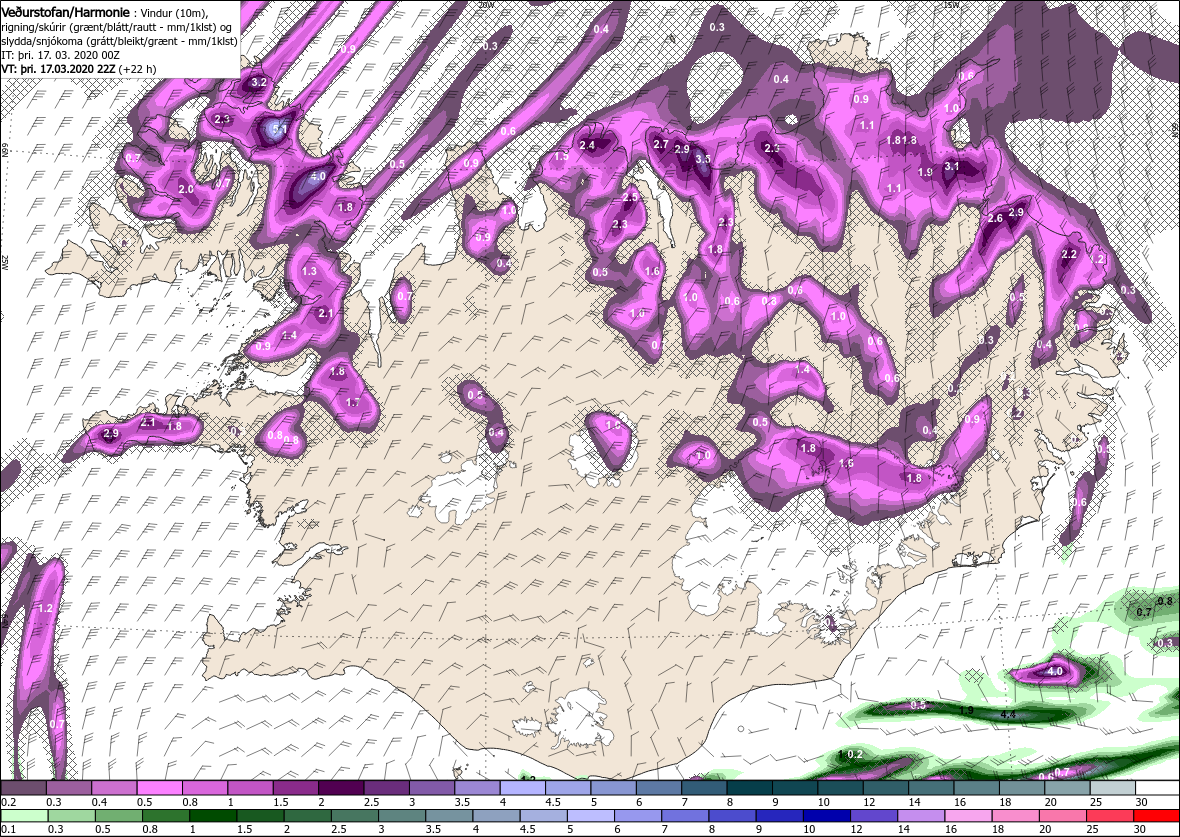Viewport: 1180px width, 837px height.
Task: Click the 3.1 value label on map
Action: click(951, 166)
